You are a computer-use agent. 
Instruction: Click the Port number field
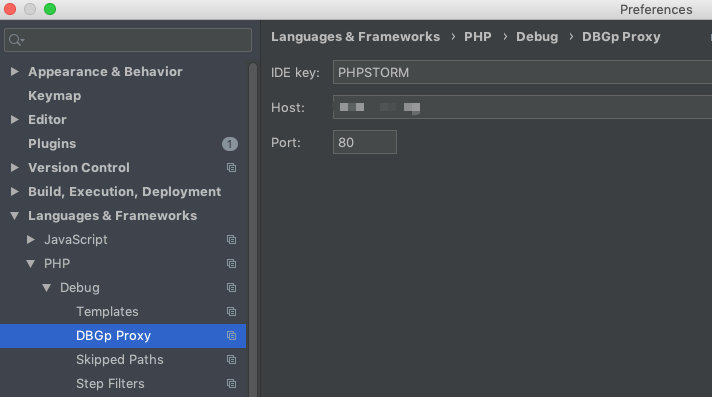[365, 142]
